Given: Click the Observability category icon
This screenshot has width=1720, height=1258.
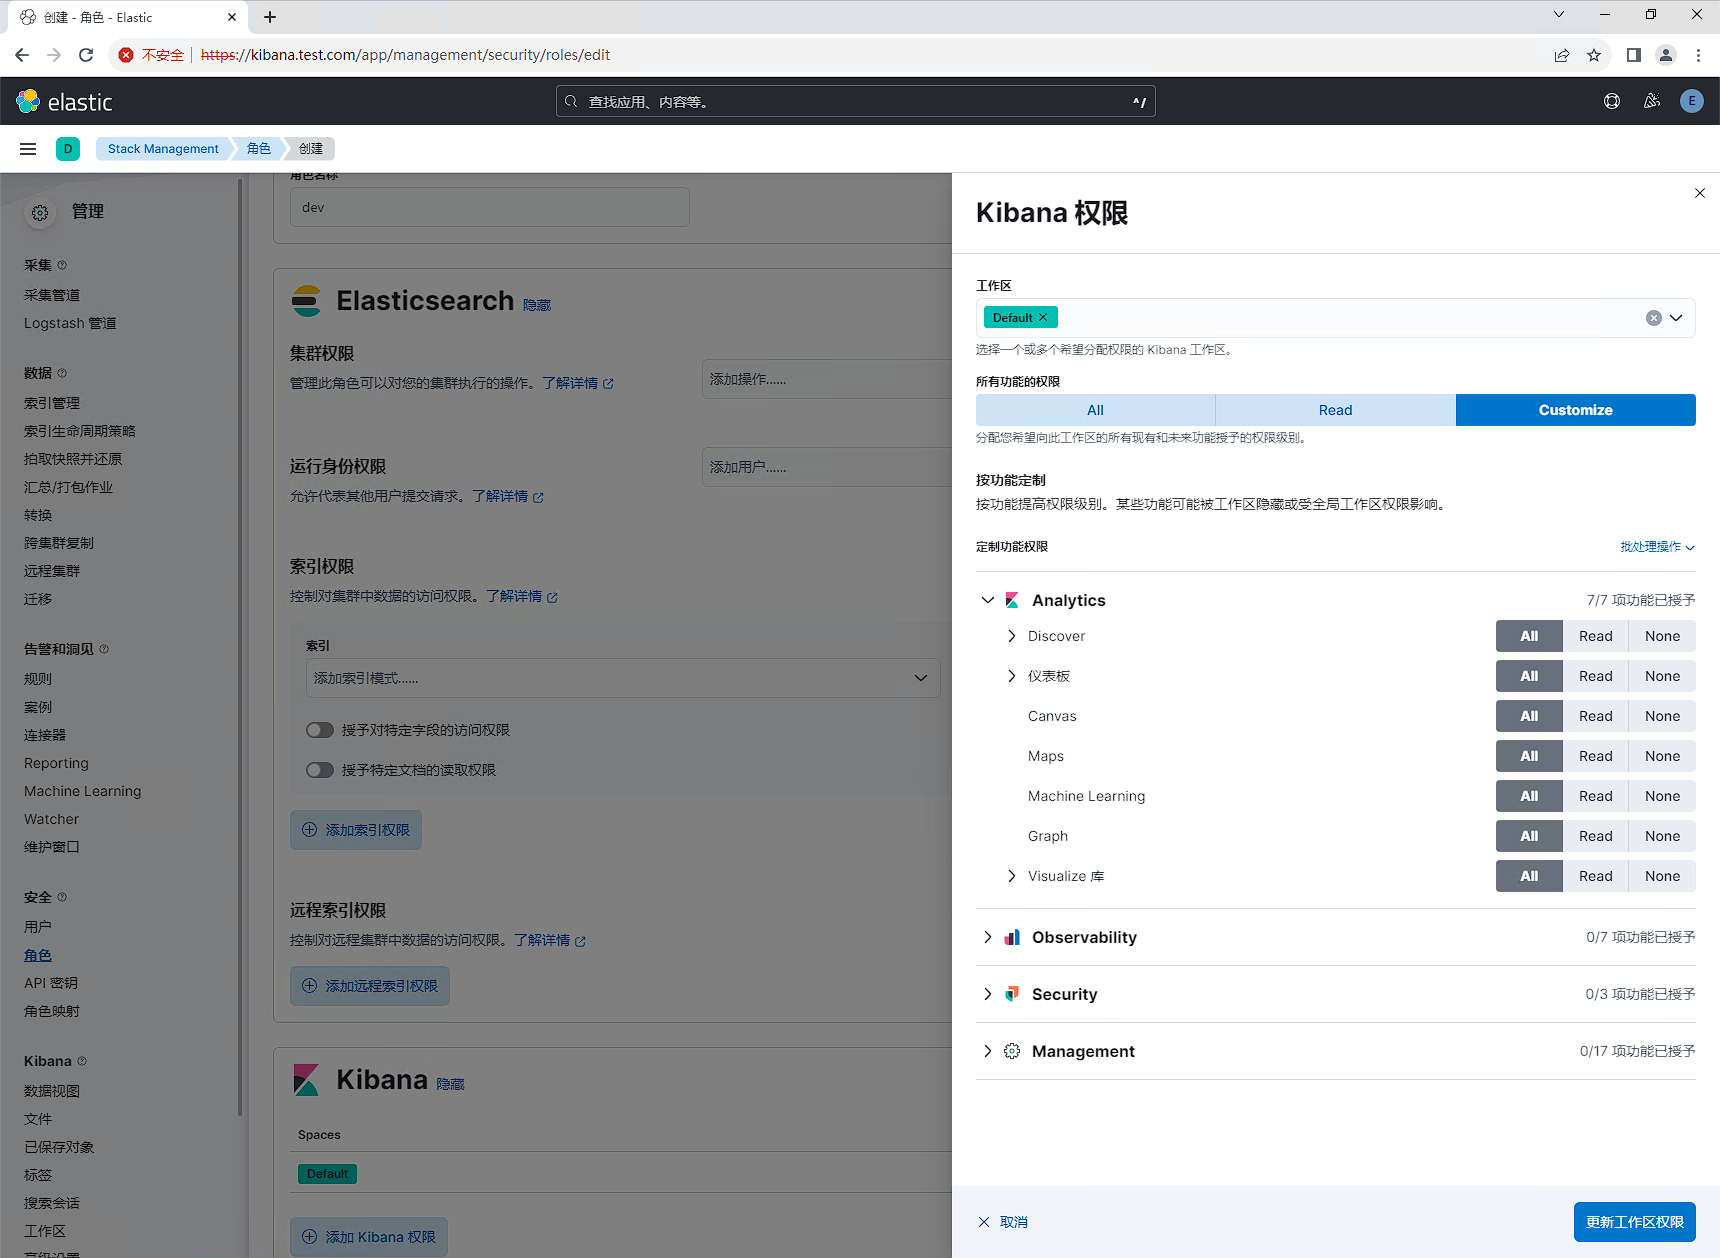Looking at the screenshot, I should [x=1012, y=937].
